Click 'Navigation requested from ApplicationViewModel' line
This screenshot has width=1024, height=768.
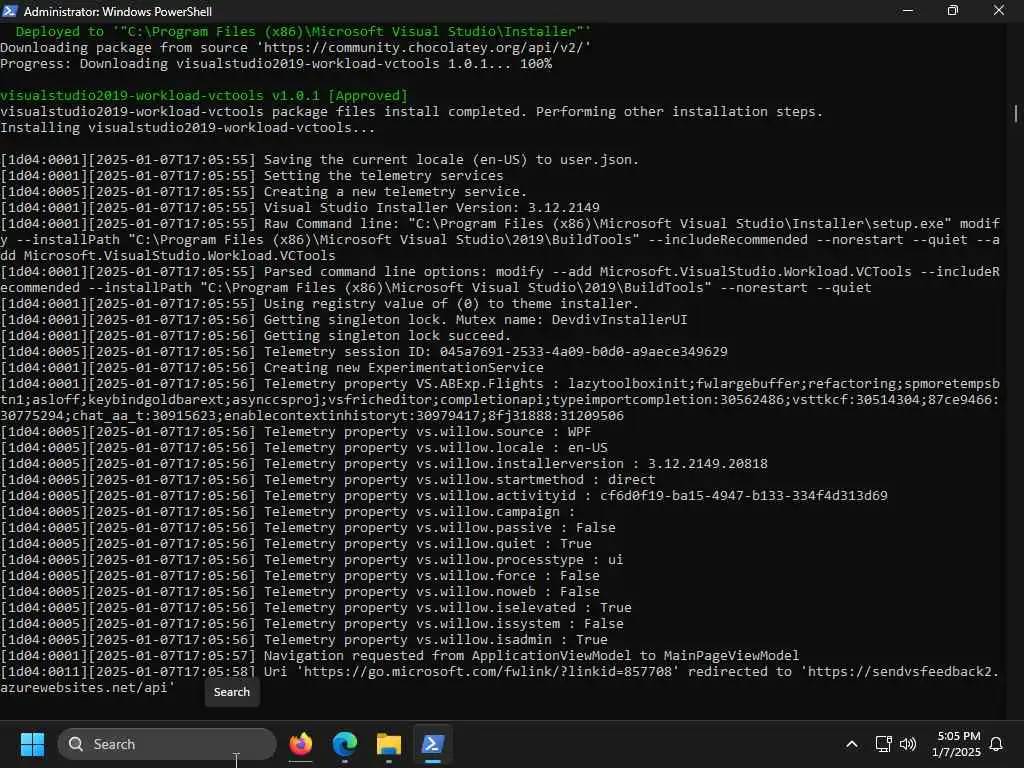tap(400, 655)
